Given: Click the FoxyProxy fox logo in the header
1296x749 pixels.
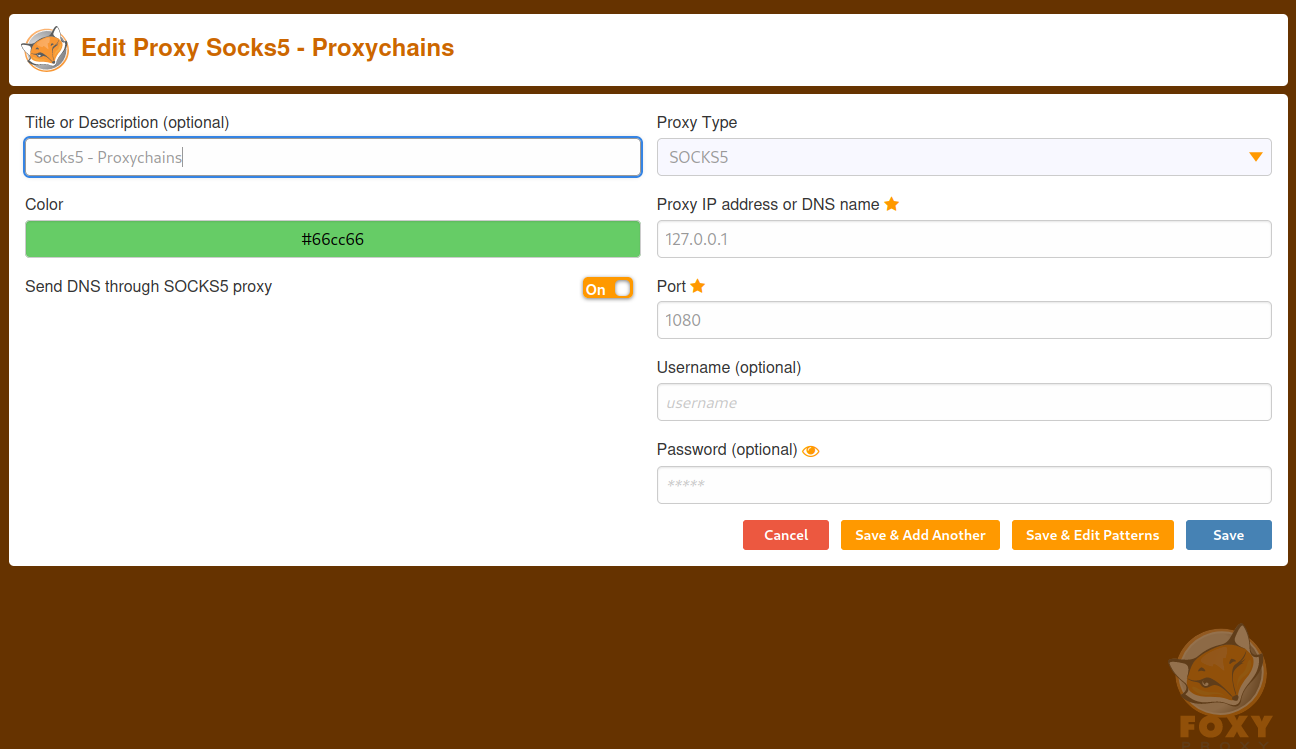Looking at the screenshot, I should (44, 48).
